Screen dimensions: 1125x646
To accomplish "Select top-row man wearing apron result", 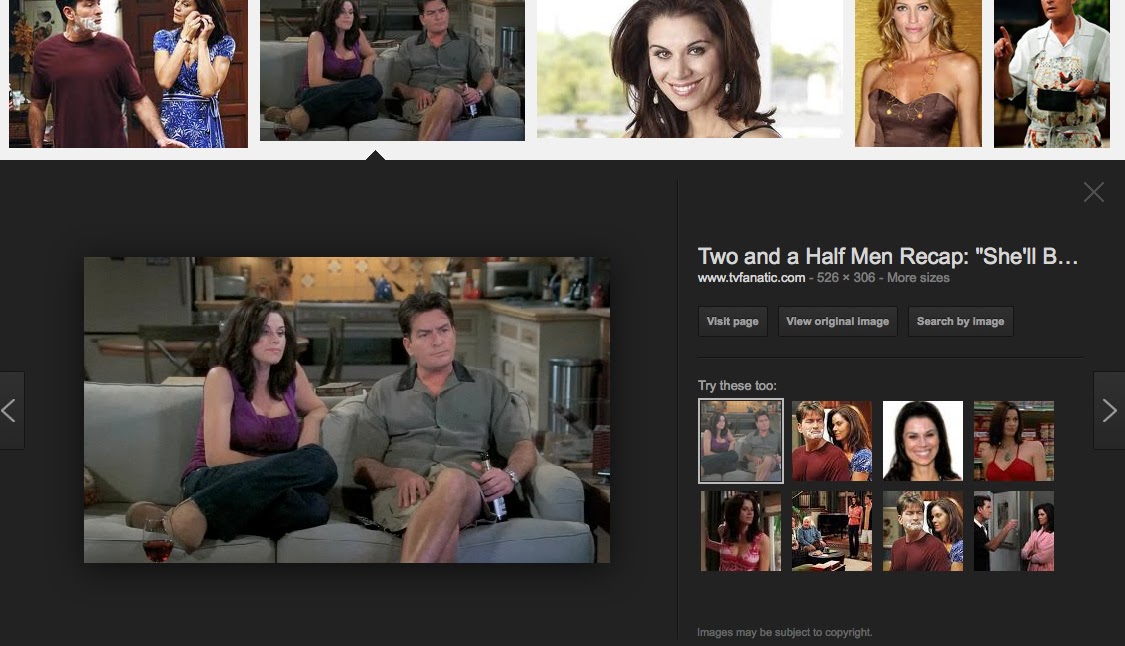I will tap(1052, 73).
